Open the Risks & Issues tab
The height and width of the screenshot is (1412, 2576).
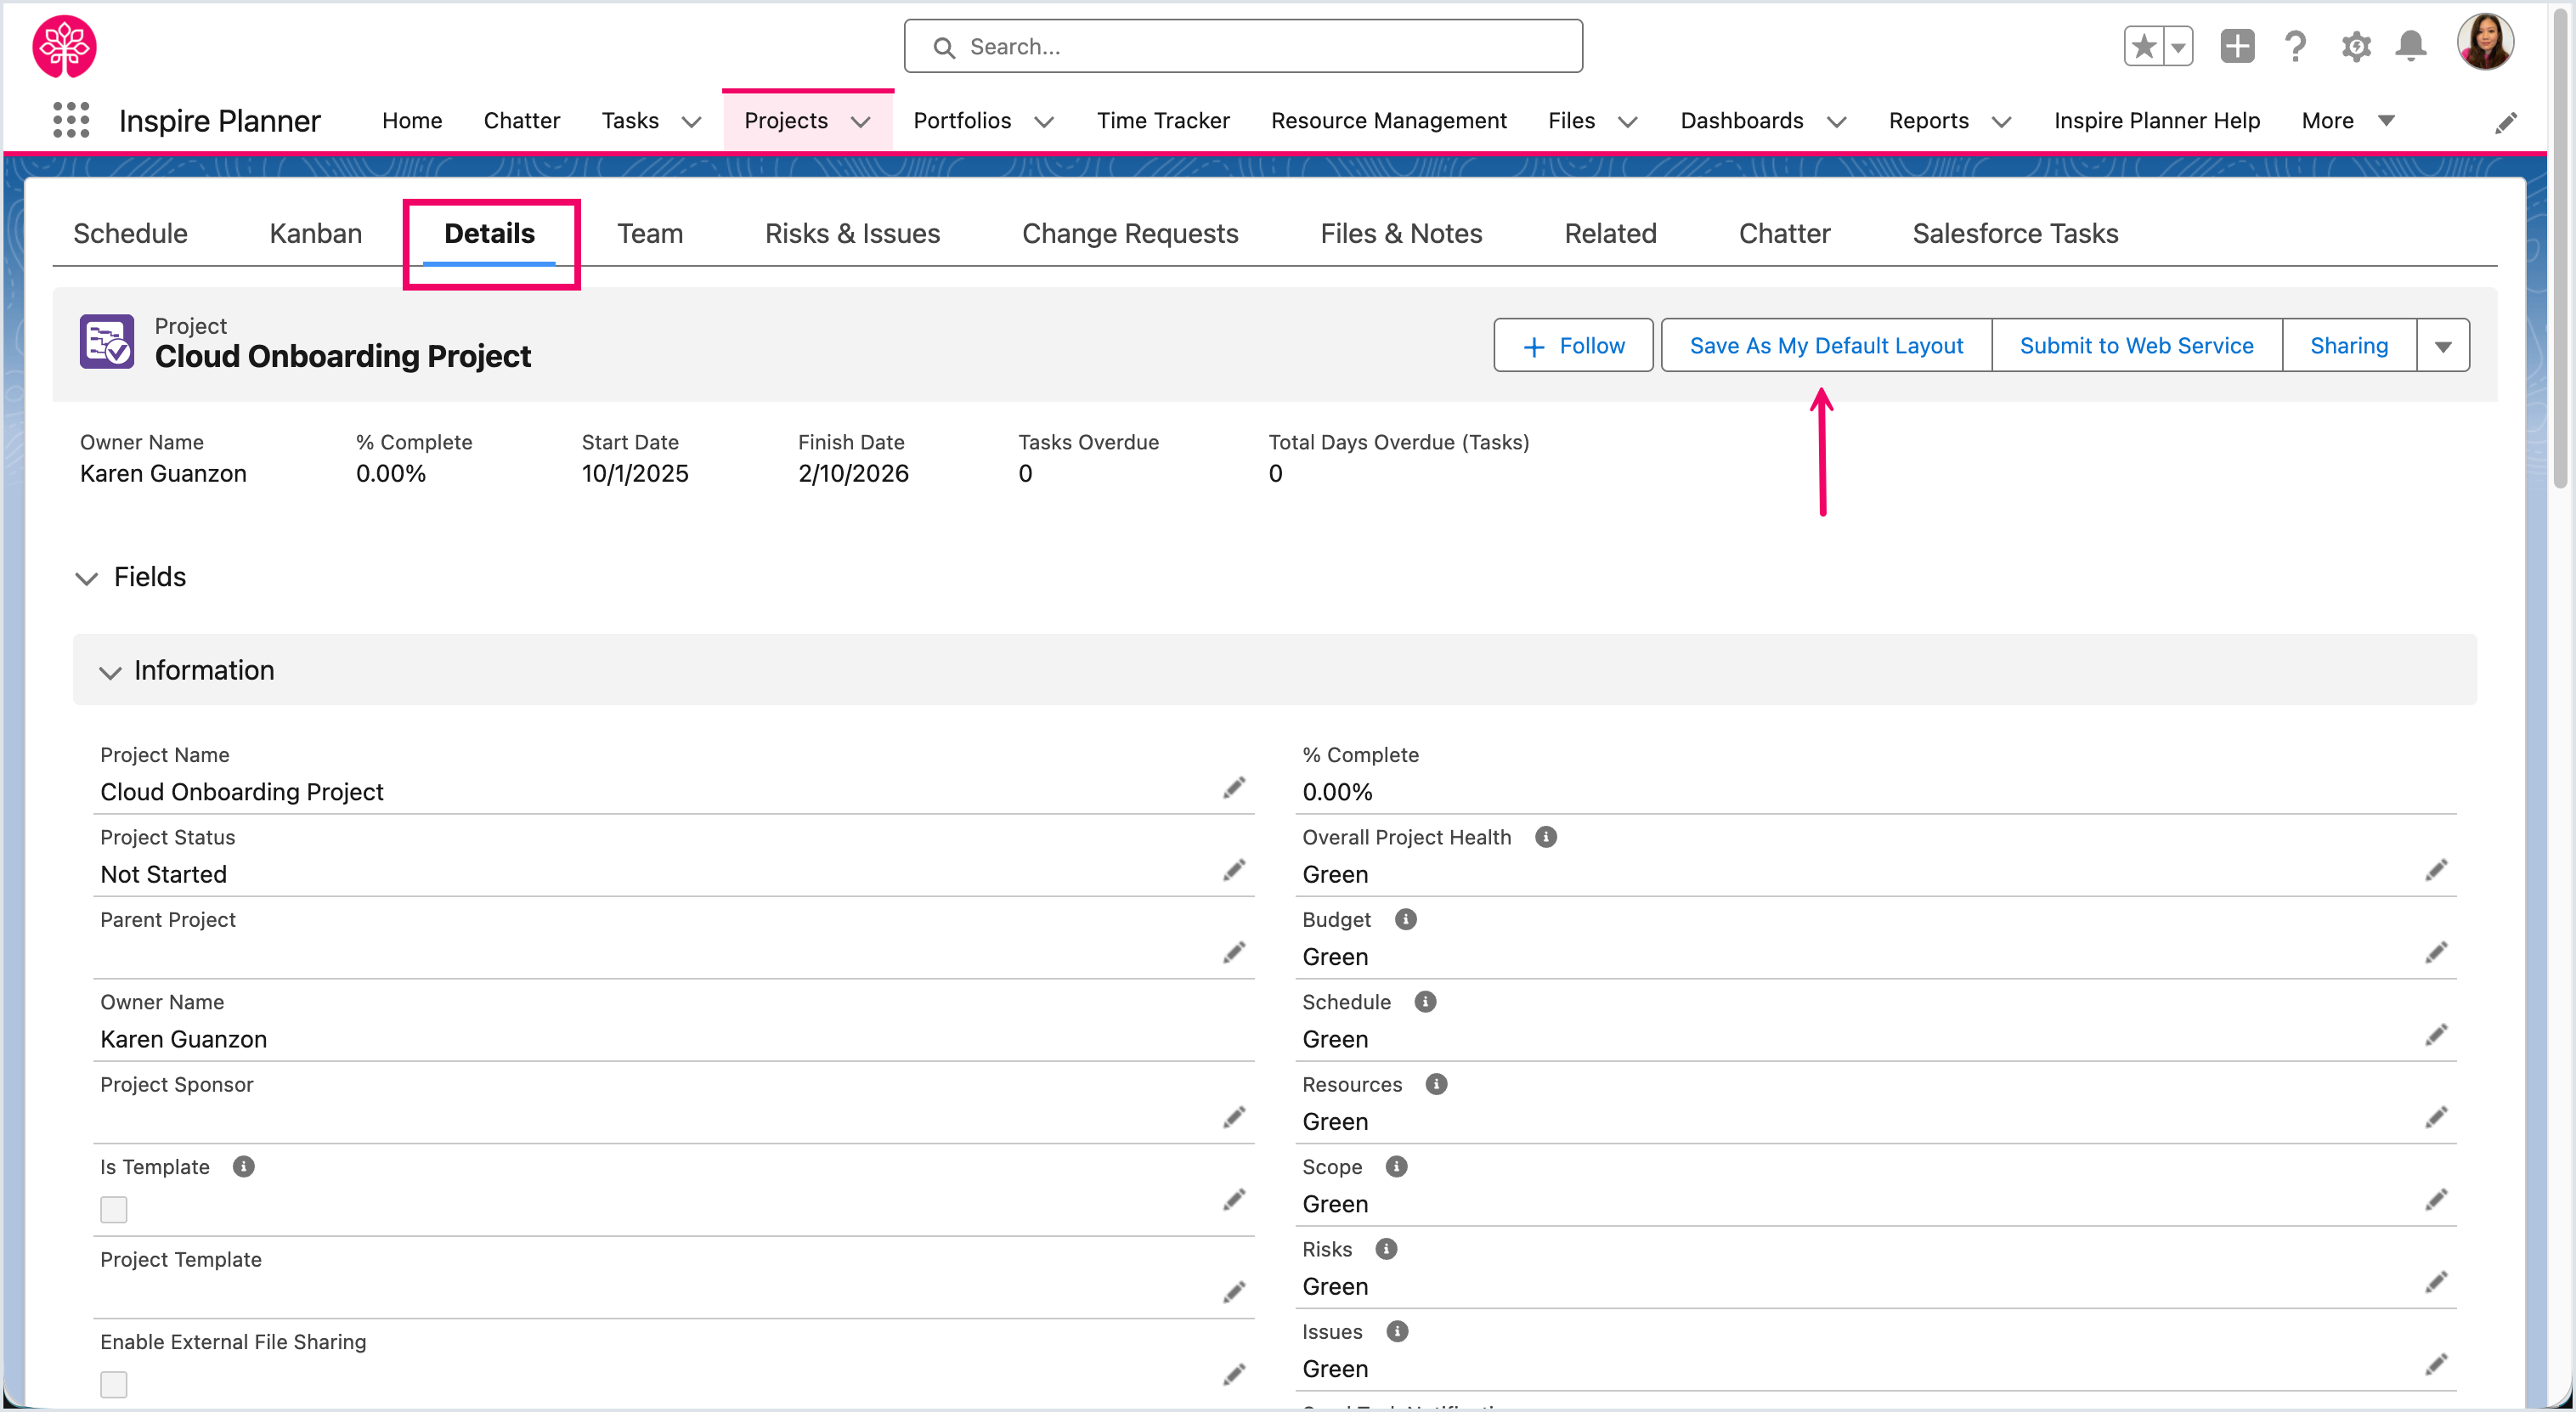click(x=852, y=233)
